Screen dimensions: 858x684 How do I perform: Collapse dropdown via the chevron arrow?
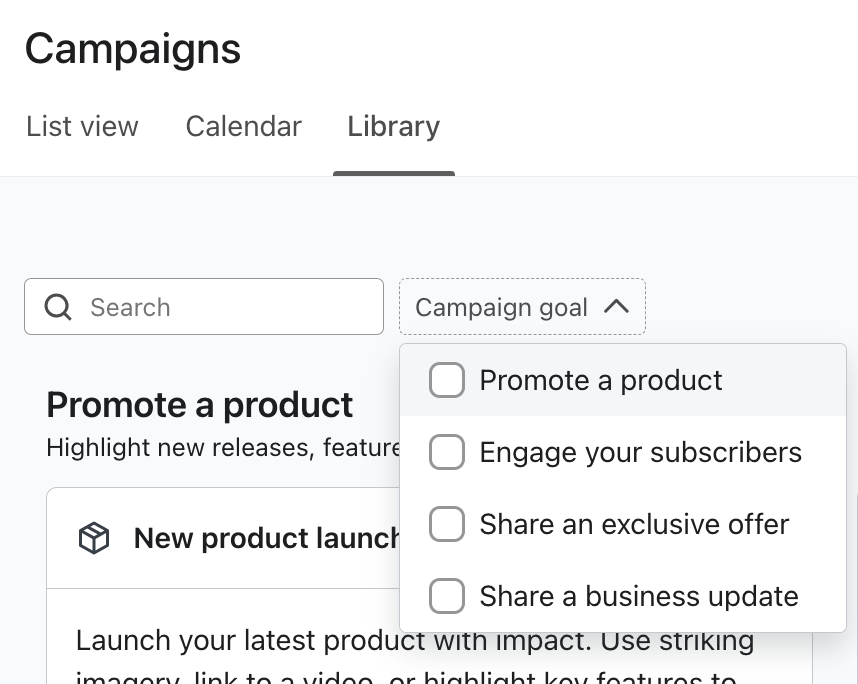tap(617, 306)
